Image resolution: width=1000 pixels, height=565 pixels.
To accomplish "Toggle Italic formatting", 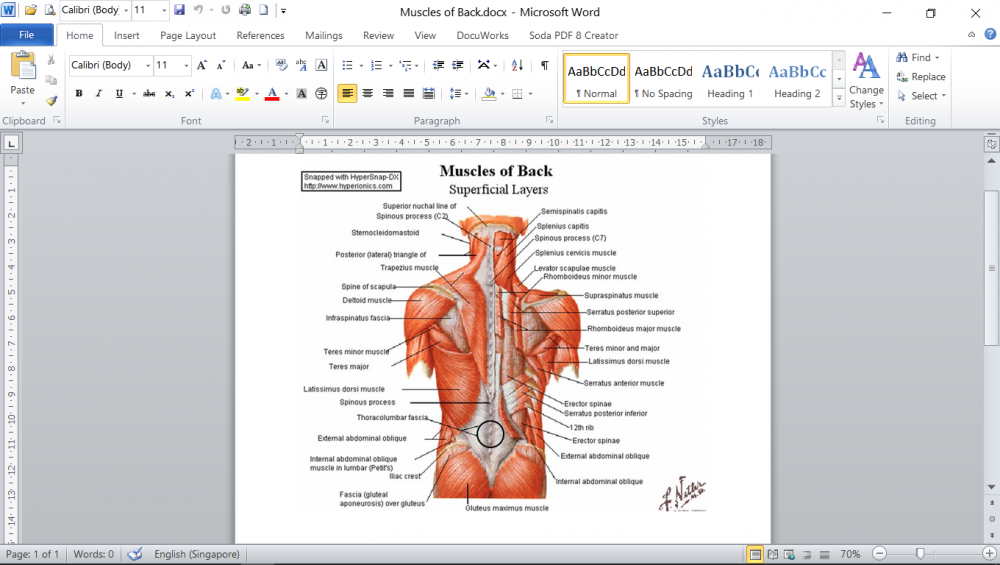I will click(99, 94).
